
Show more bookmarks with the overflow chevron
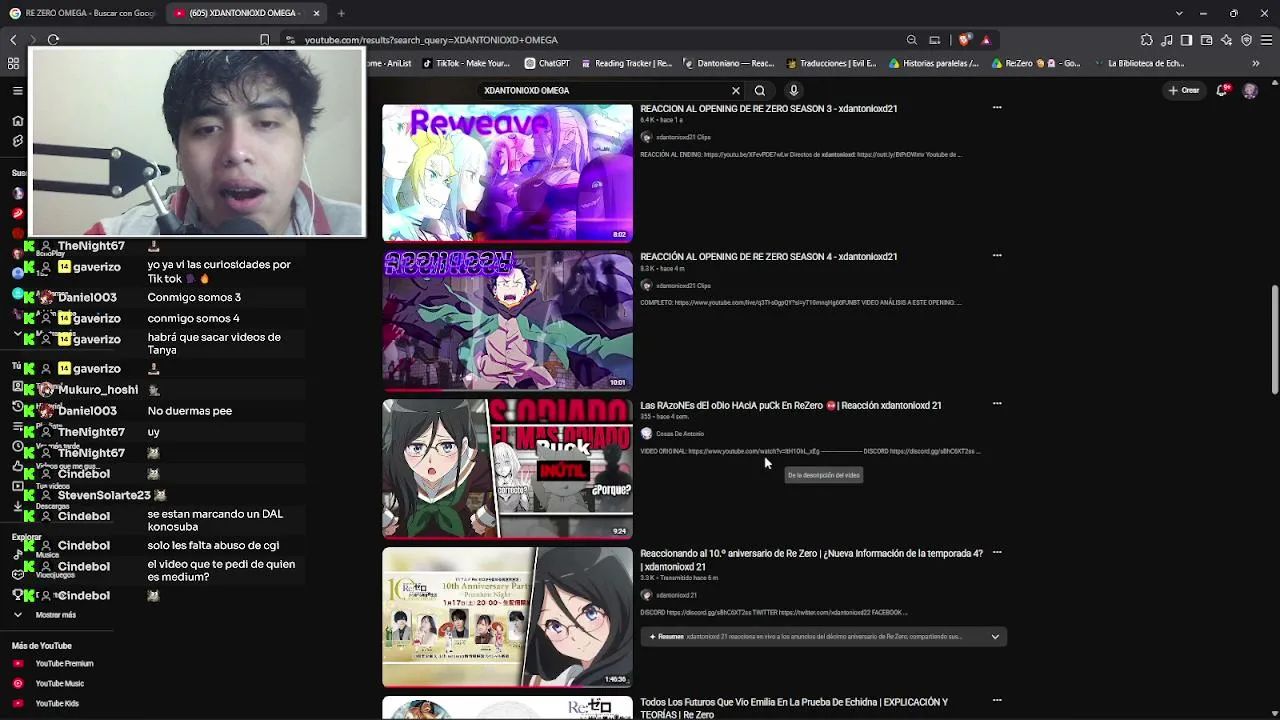[1256, 63]
